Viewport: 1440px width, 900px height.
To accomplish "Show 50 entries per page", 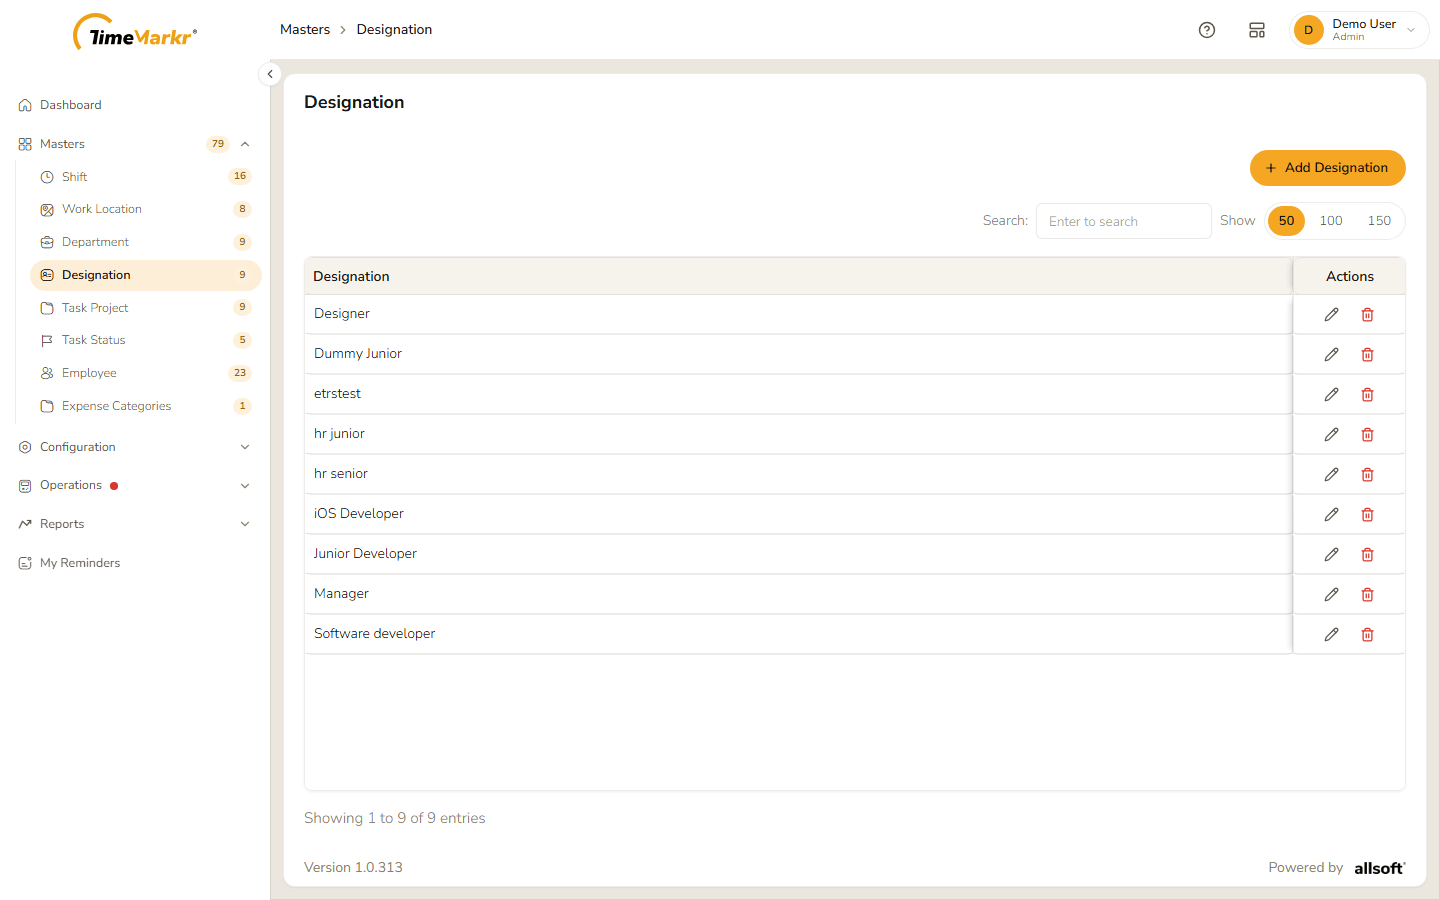I will click(x=1286, y=221).
